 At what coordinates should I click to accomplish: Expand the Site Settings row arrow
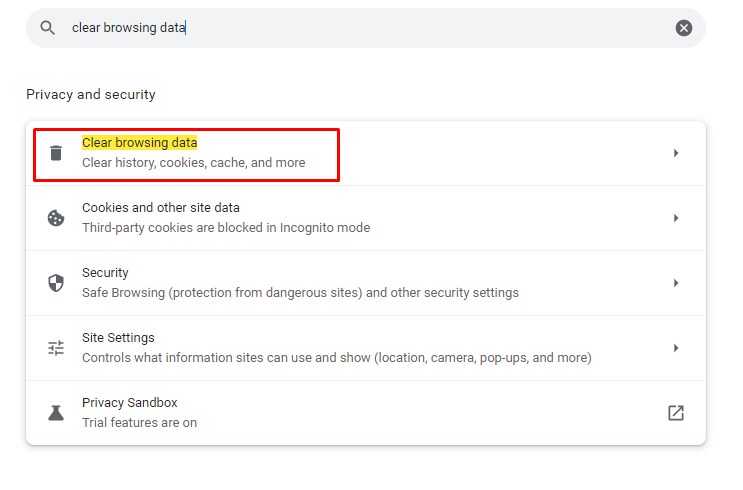tap(676, 348)
